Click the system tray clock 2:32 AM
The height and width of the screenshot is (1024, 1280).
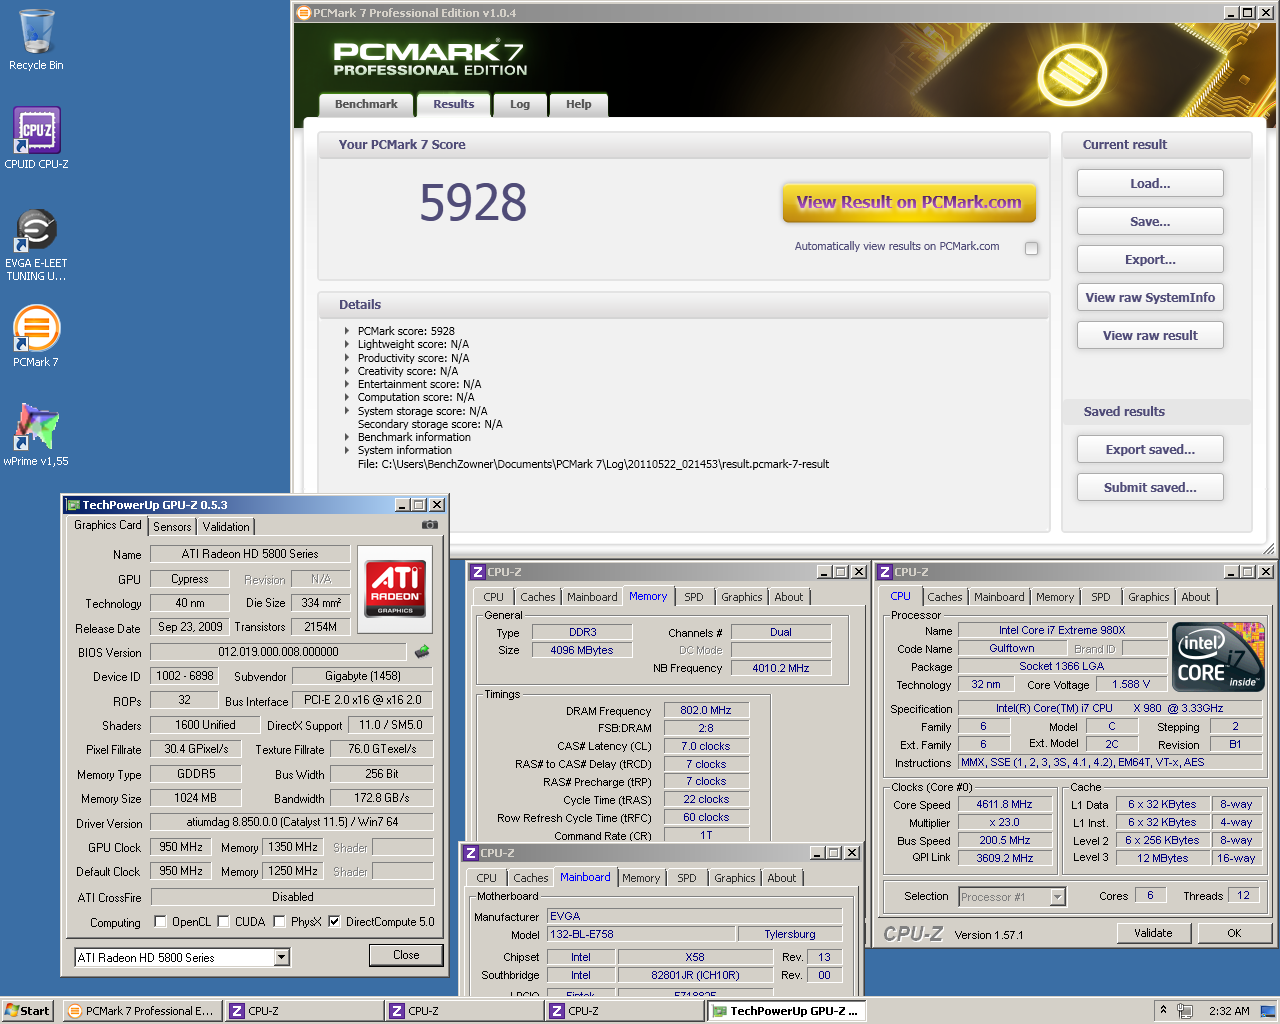click(1228, 1011)
